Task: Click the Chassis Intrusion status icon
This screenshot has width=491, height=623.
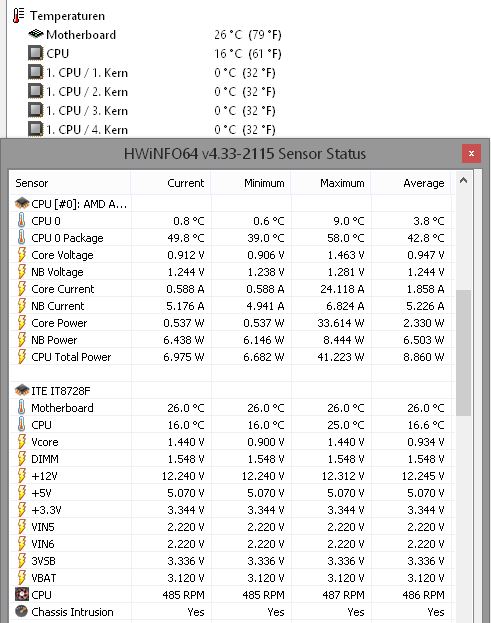Action: [x=22, y=611]
